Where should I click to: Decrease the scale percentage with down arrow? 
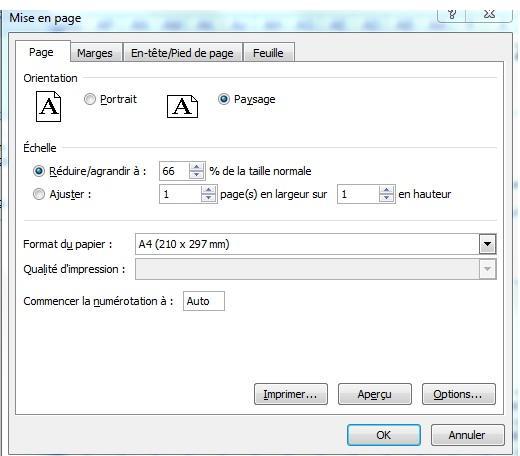[197, 175]
